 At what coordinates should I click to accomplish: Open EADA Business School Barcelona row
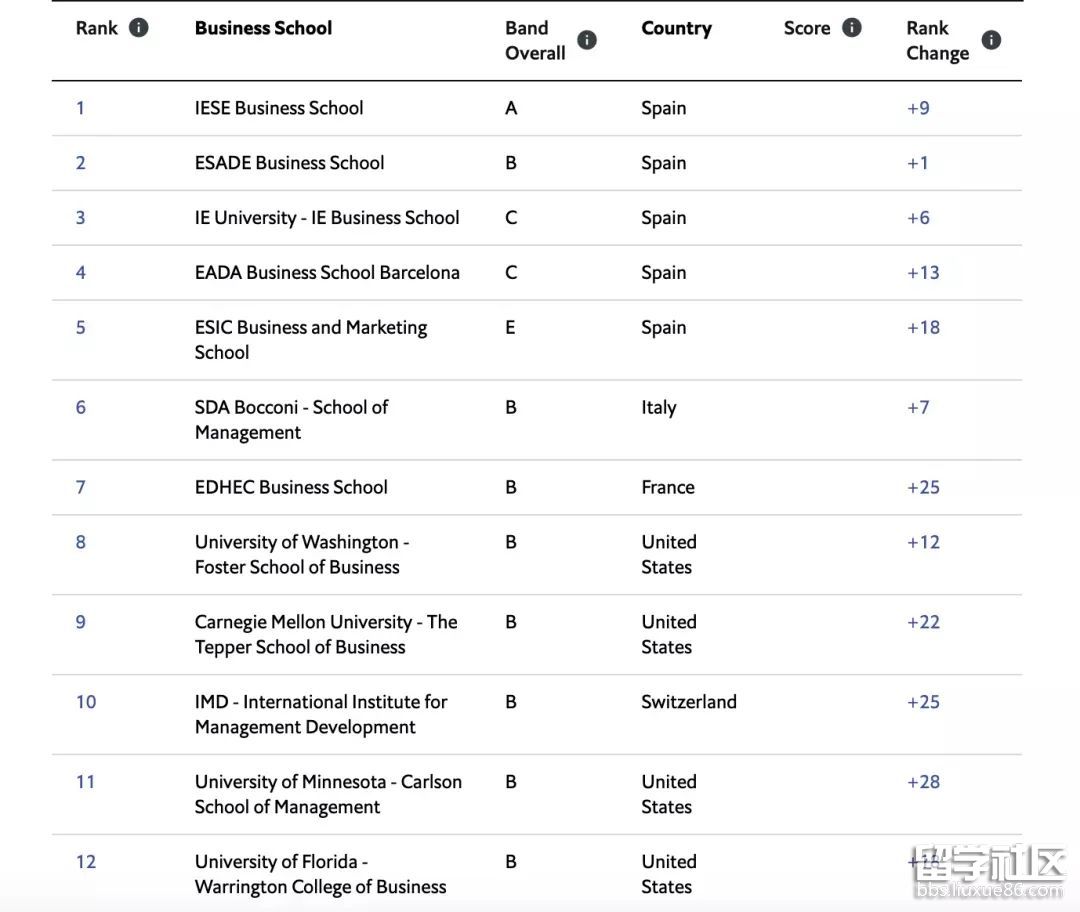tap(327, 273)
